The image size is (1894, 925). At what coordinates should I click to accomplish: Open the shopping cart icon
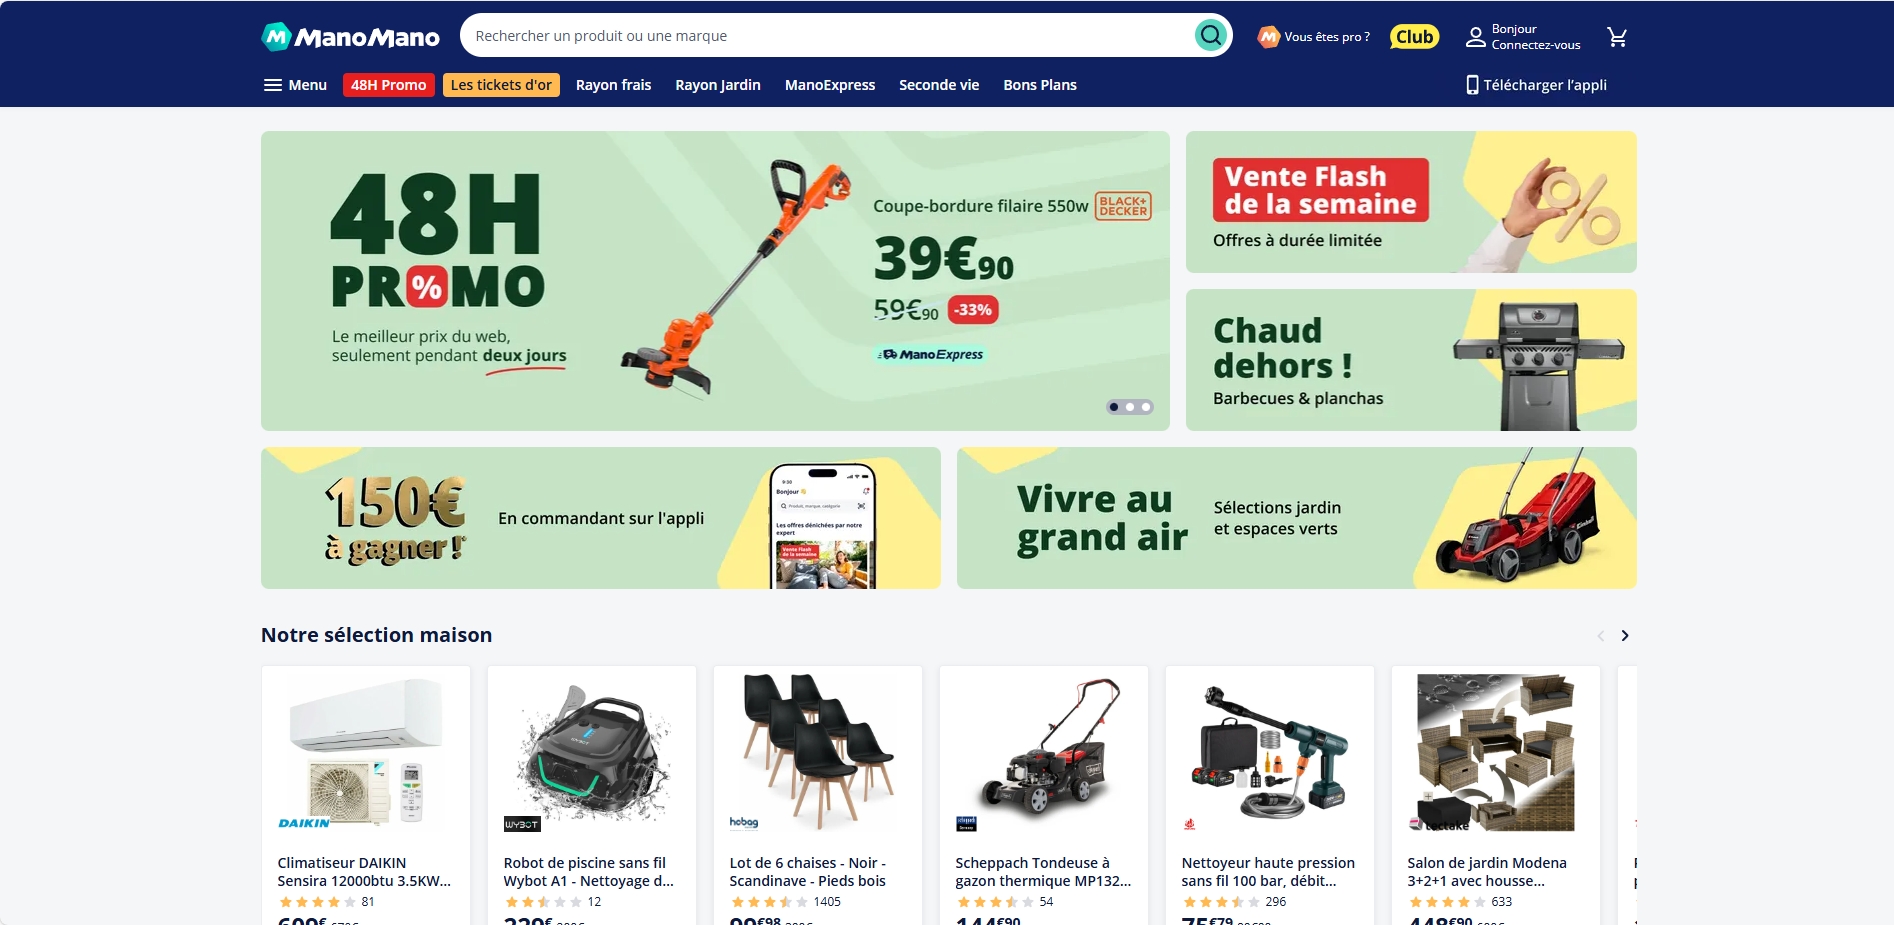[x=1617, y=37]
